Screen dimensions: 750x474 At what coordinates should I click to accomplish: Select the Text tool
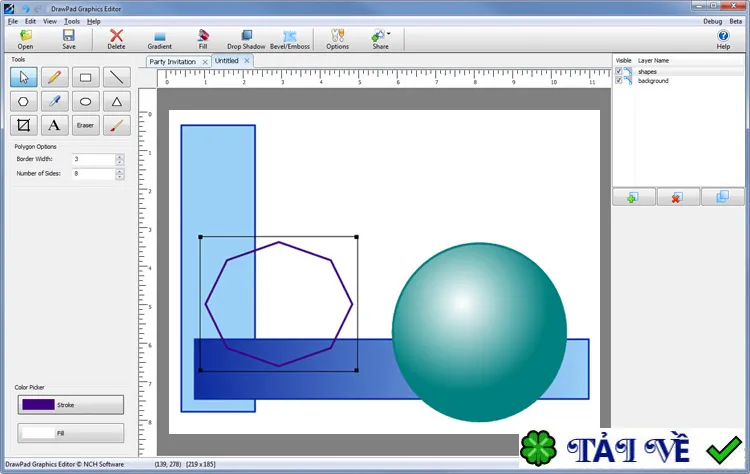pyautogui.click(x=55, y=125)
